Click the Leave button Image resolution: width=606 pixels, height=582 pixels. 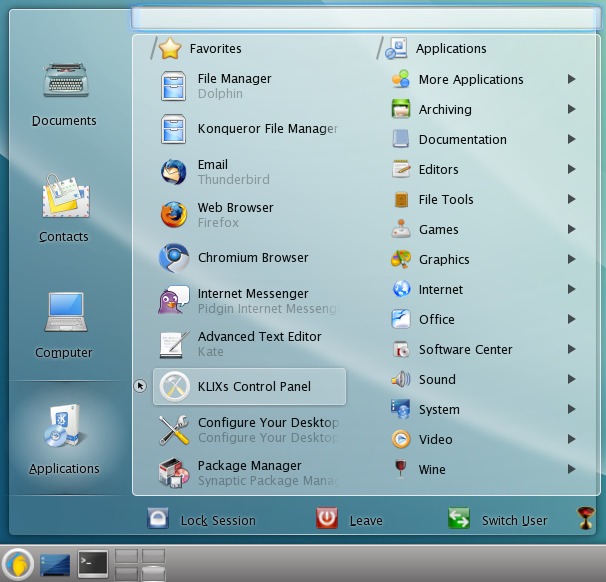(x=351, y=520)
